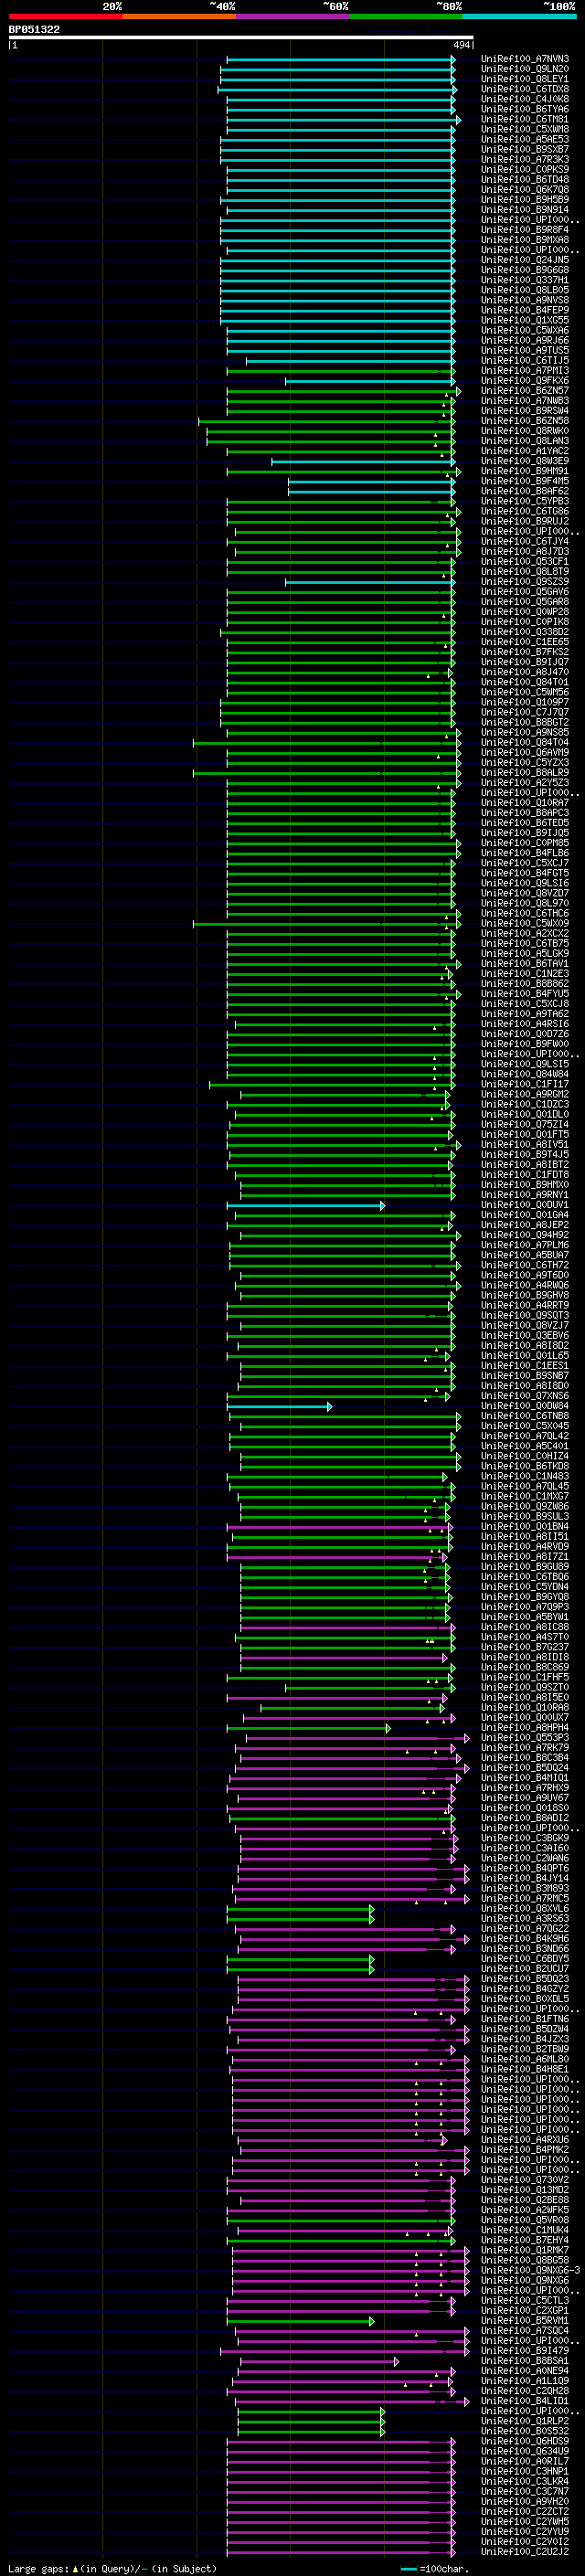Choose the UniRef100_B6TD48 hit name
This screenshot has width=585, height=2576.
525,179
